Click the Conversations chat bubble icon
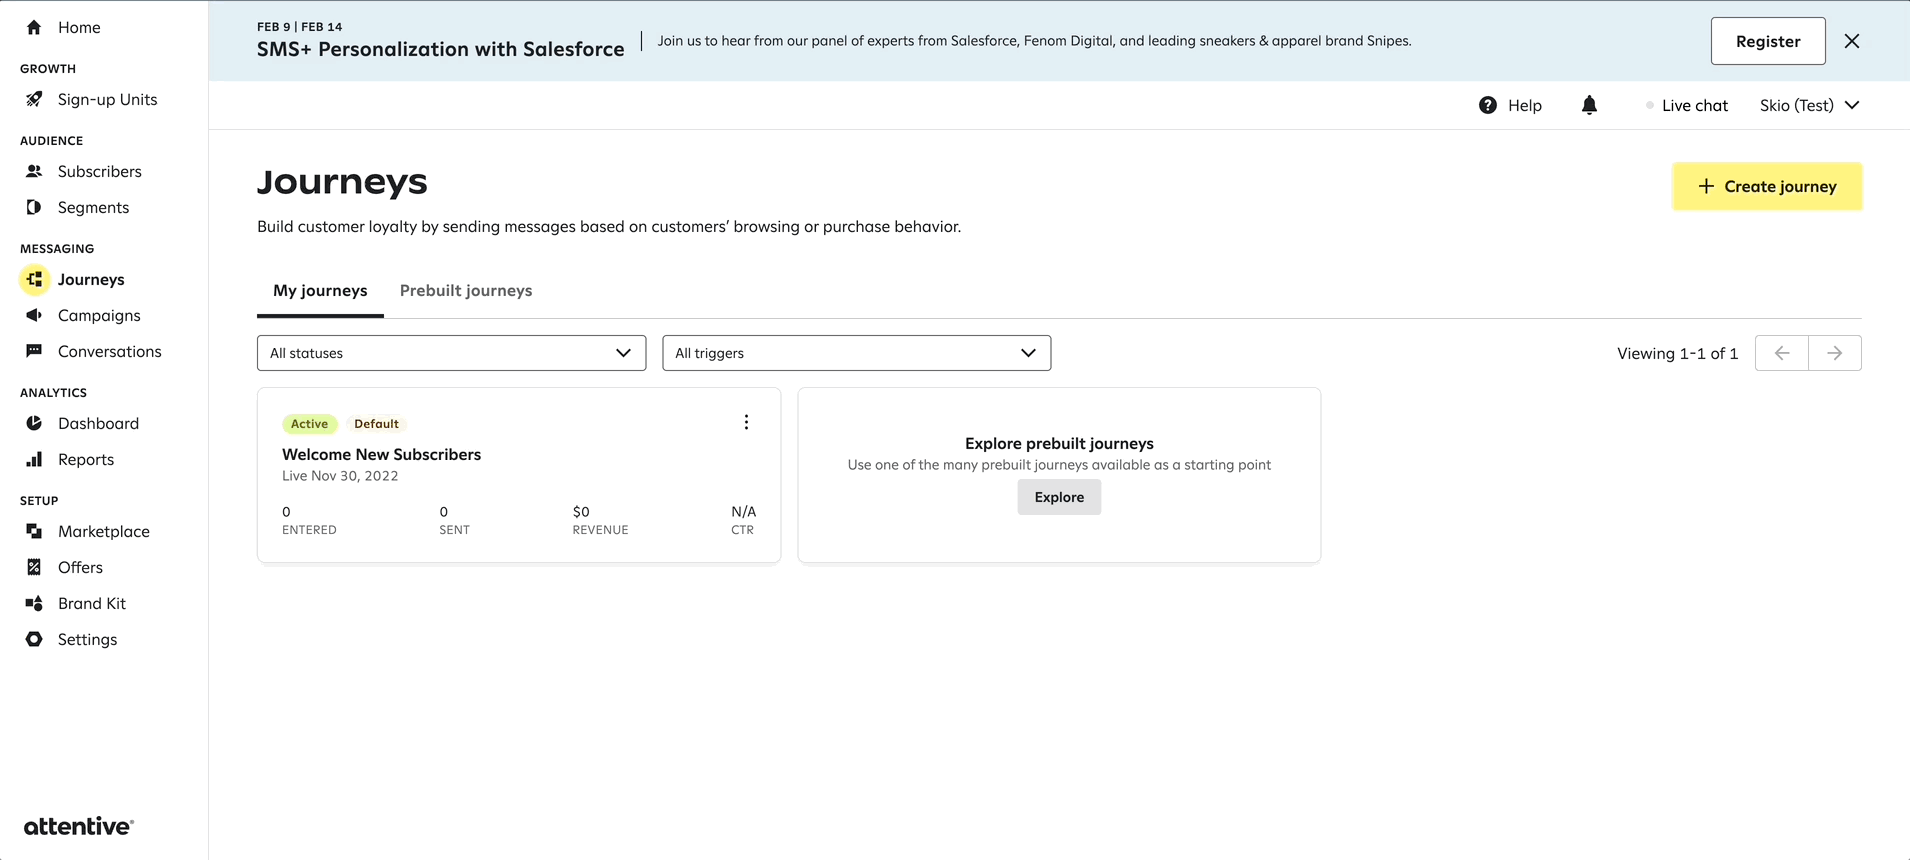 34,351
